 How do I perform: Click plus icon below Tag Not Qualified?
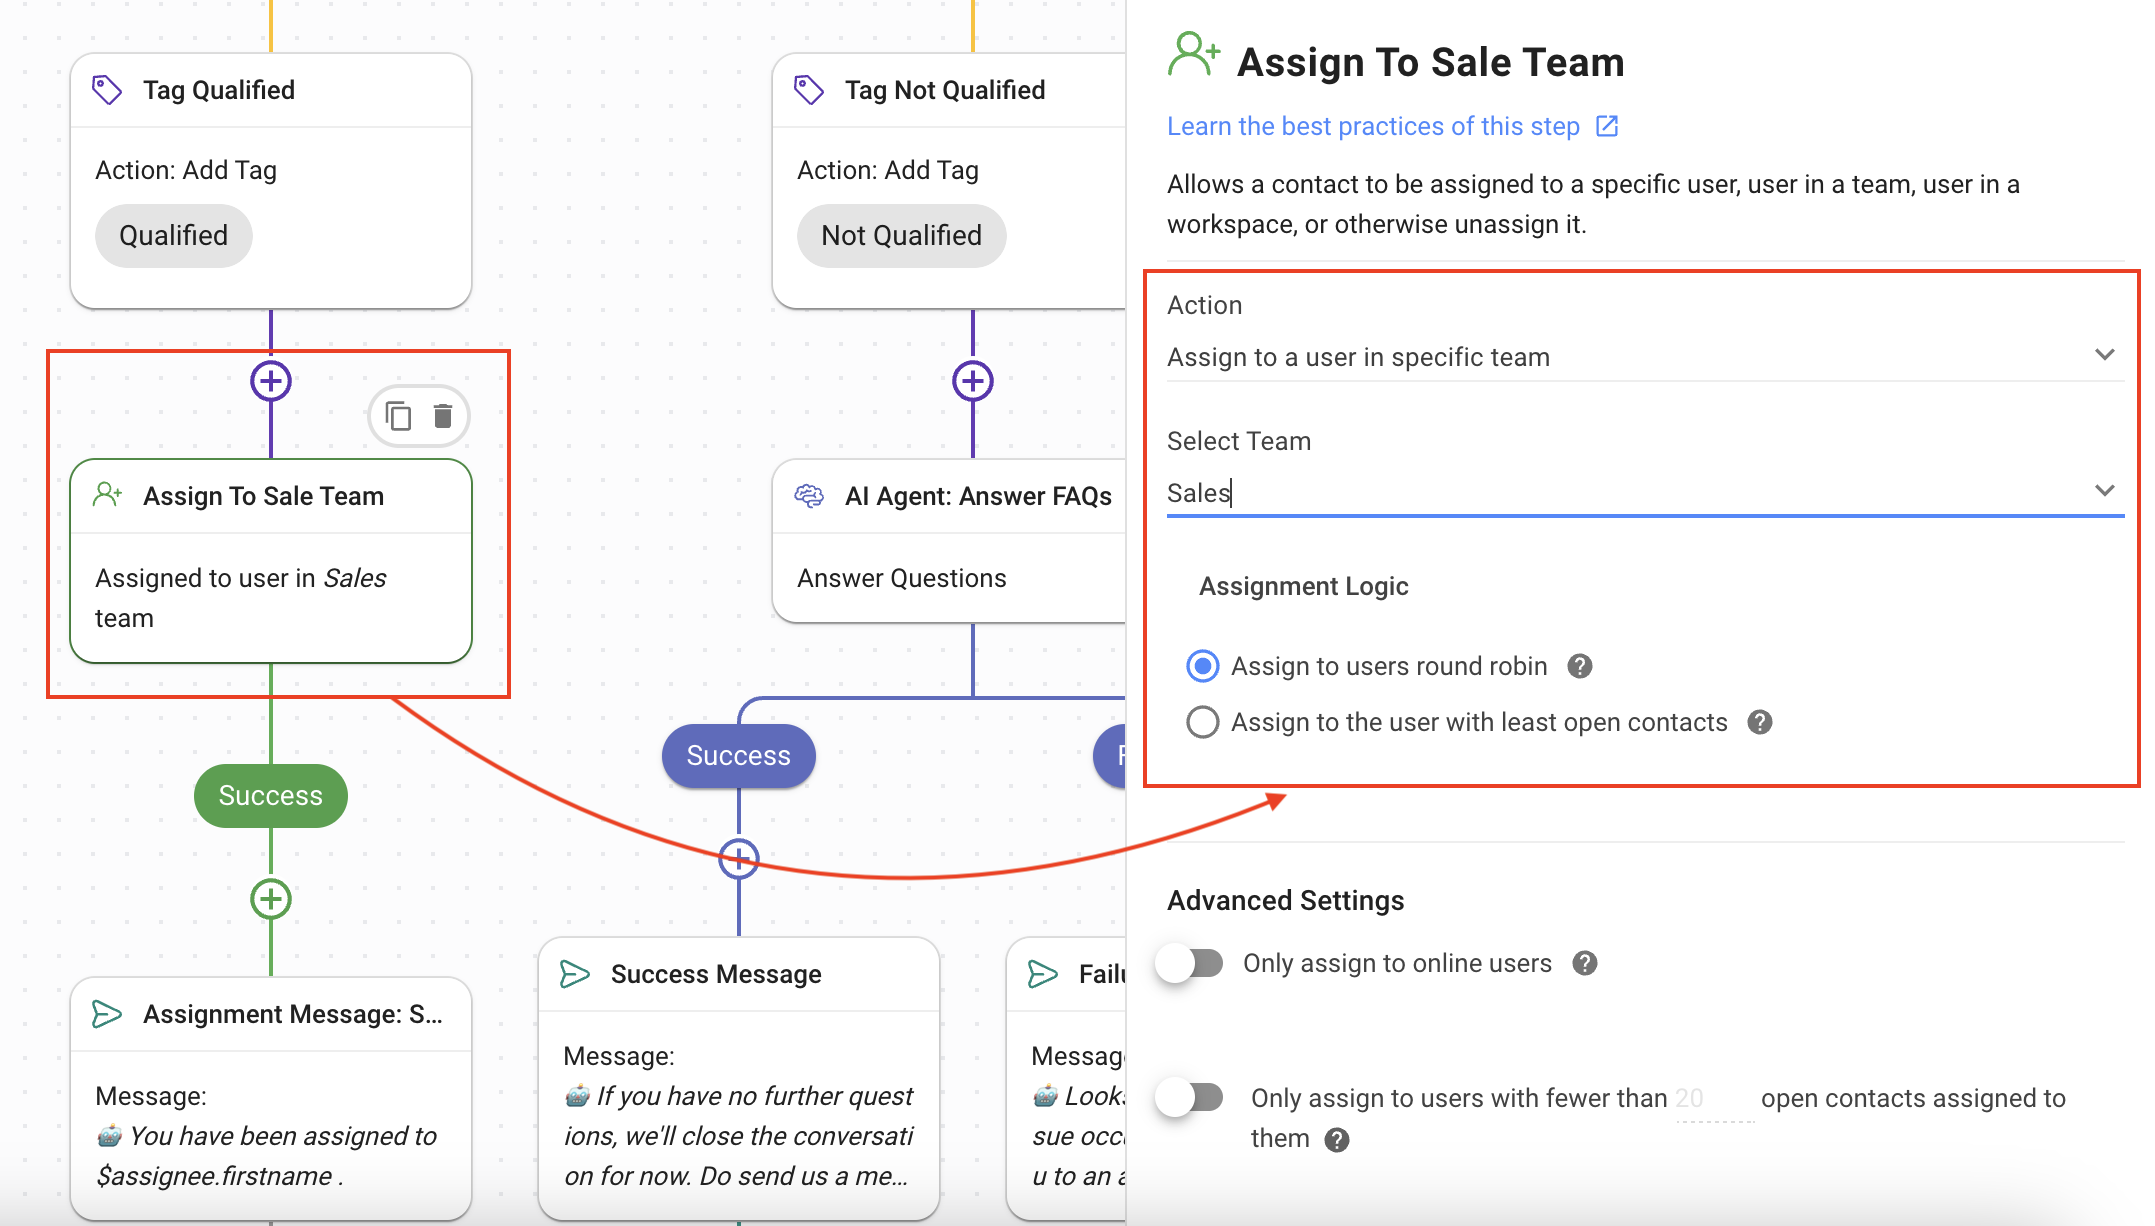tap(973, 381)
